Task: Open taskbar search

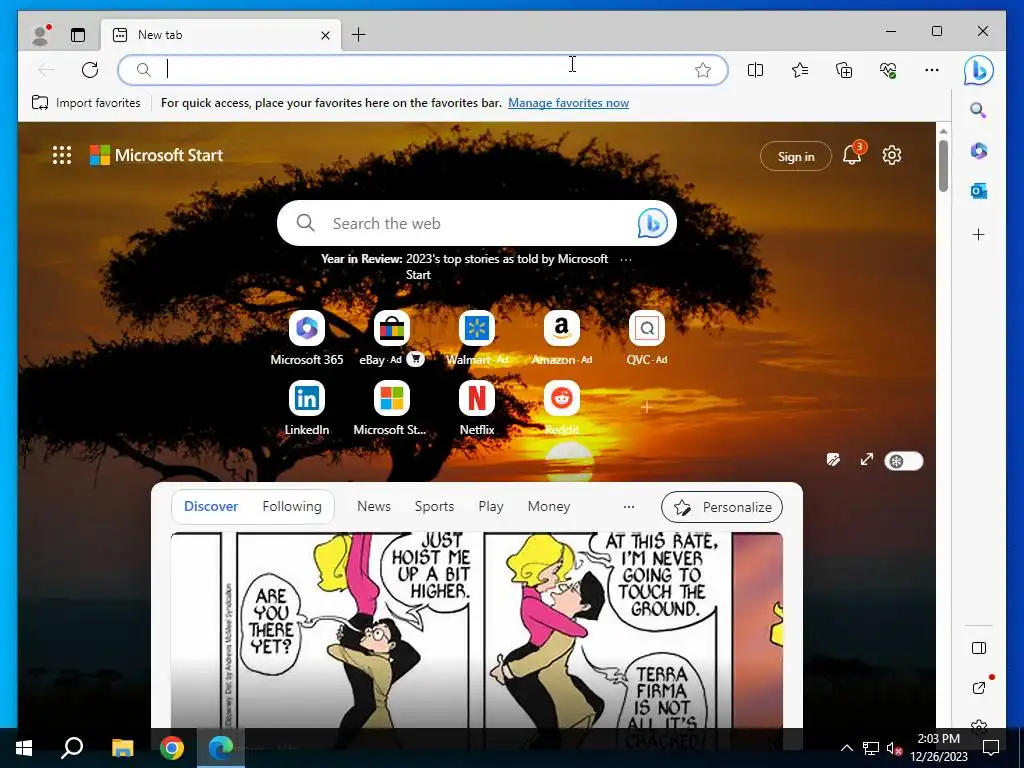Action: coord(72,748)
